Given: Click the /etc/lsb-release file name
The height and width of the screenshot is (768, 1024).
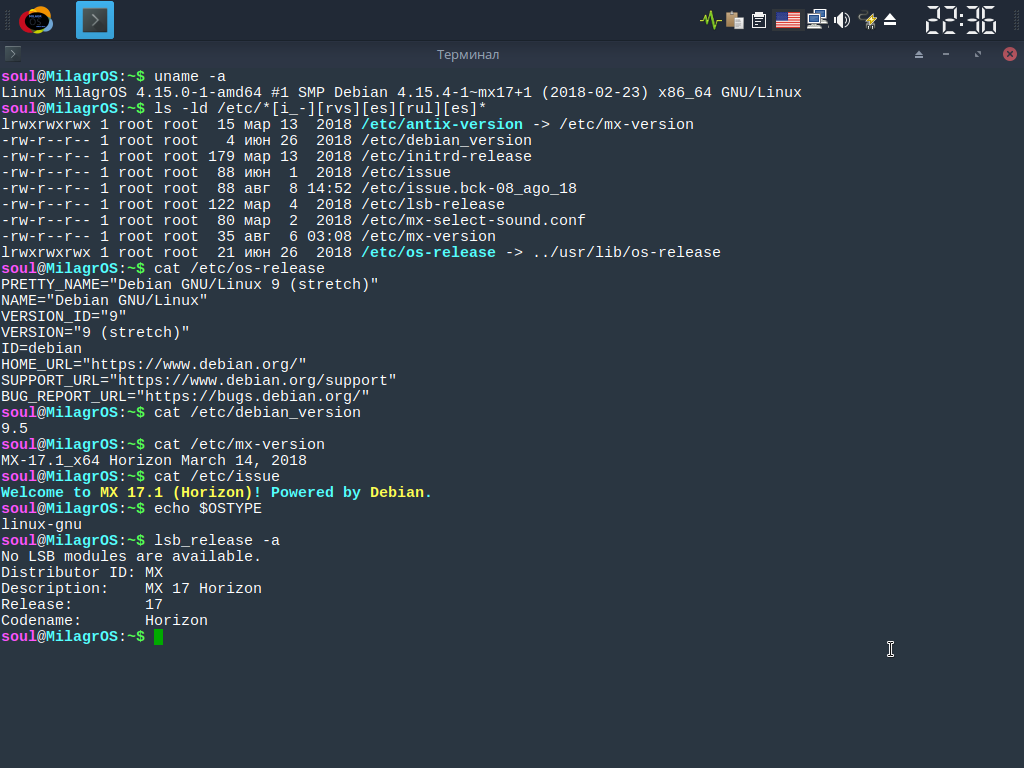Looking at the screenshot, I should (x=433, y=204).
